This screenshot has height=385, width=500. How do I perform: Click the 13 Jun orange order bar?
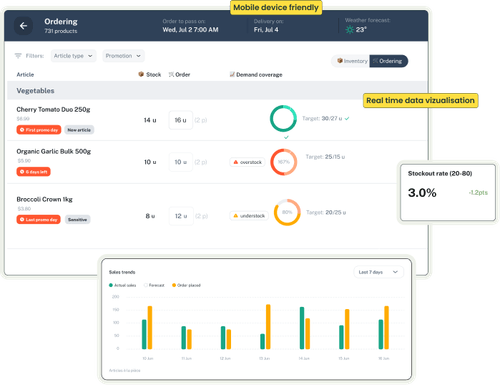(268, 327)
